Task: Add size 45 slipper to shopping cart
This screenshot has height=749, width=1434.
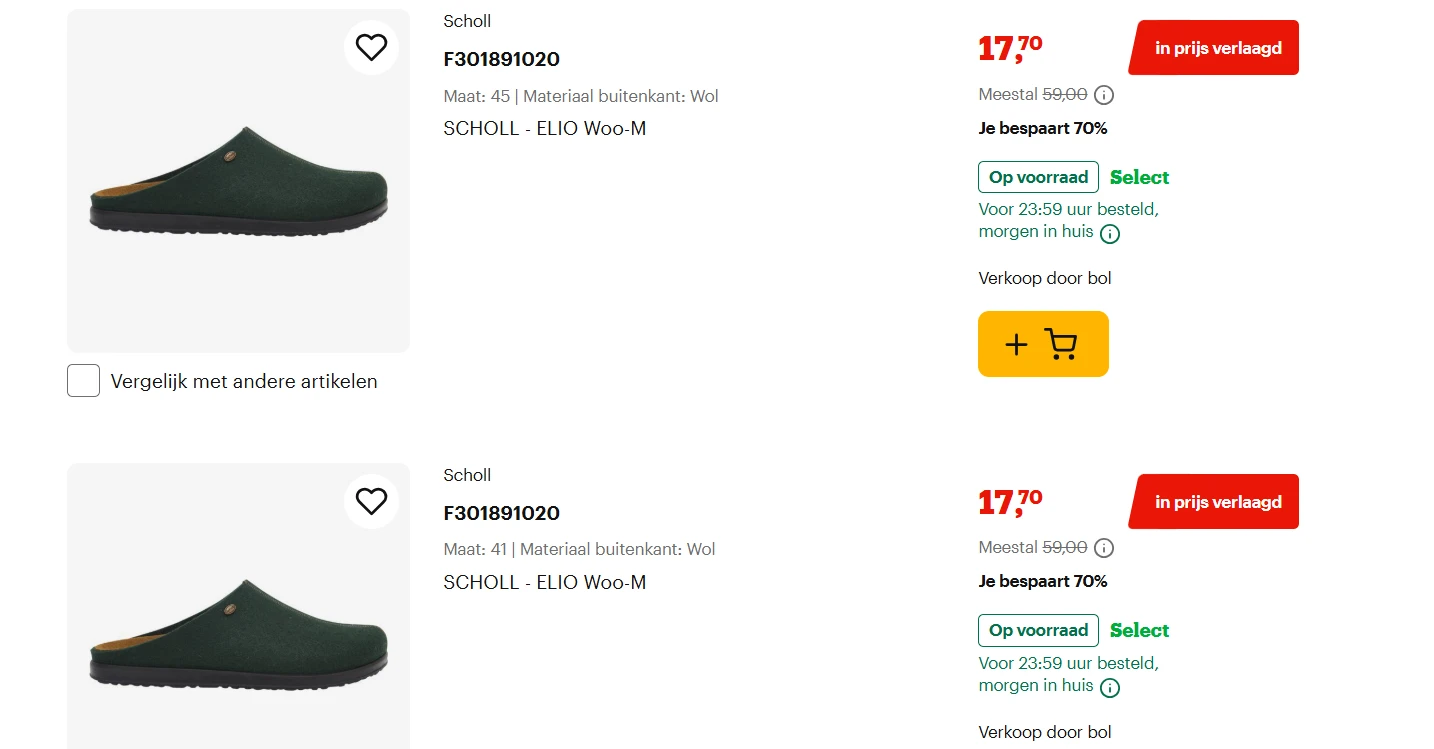Action: click(x=1043, y=344)
